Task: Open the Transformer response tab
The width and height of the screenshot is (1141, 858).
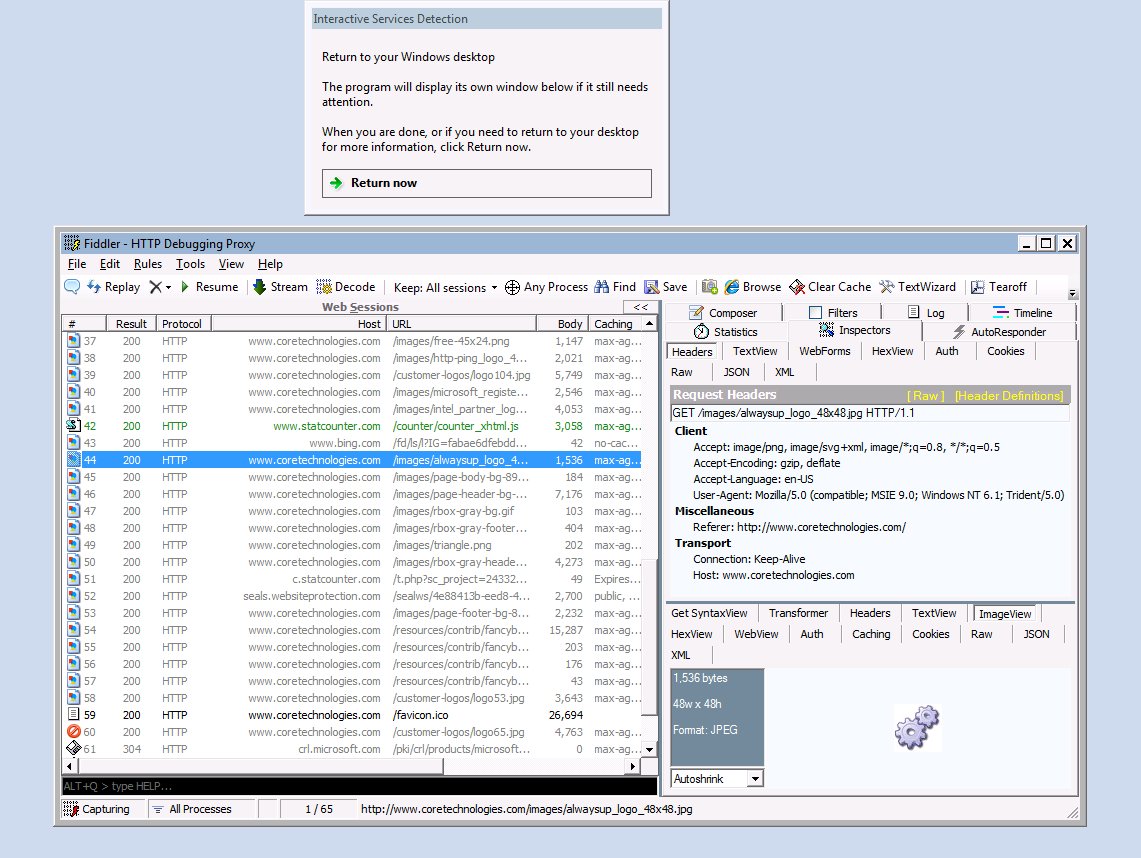Action: (x=798, y=613)
